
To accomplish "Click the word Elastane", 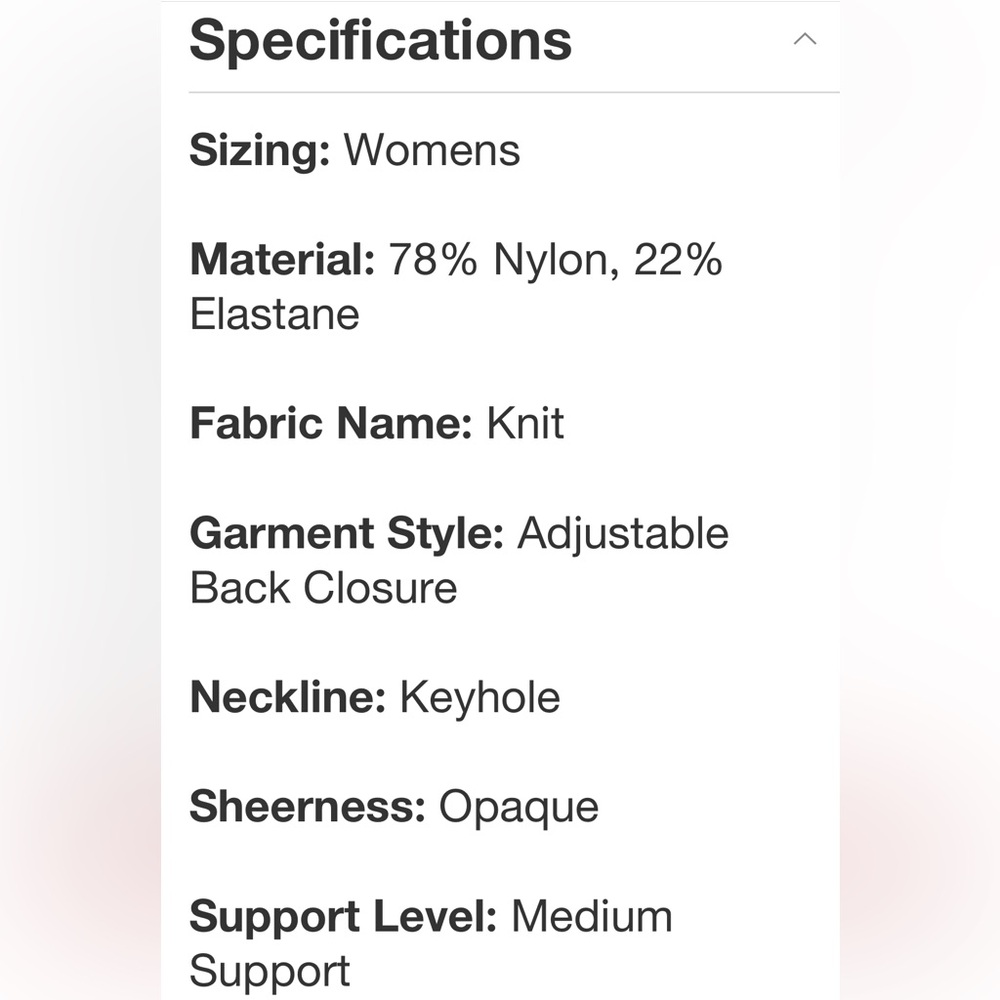I will [275, 314].
